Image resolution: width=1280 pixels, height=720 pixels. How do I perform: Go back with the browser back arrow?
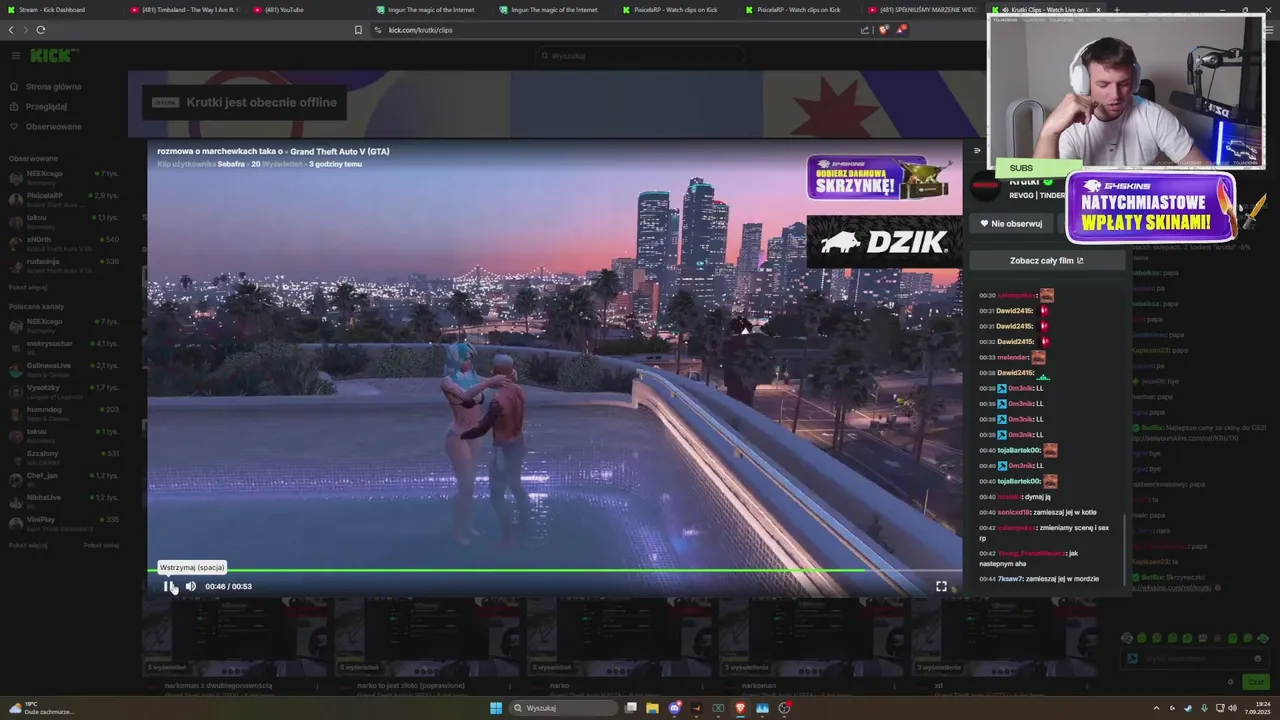tap(11, 30)
